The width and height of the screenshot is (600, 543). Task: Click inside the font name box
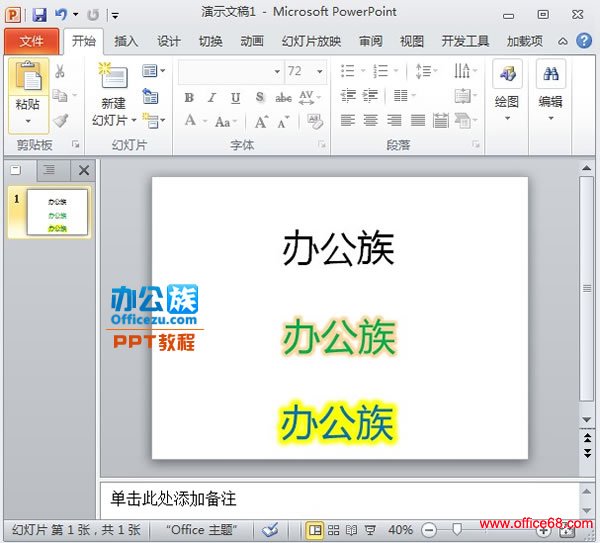click(x=226, y=71)
